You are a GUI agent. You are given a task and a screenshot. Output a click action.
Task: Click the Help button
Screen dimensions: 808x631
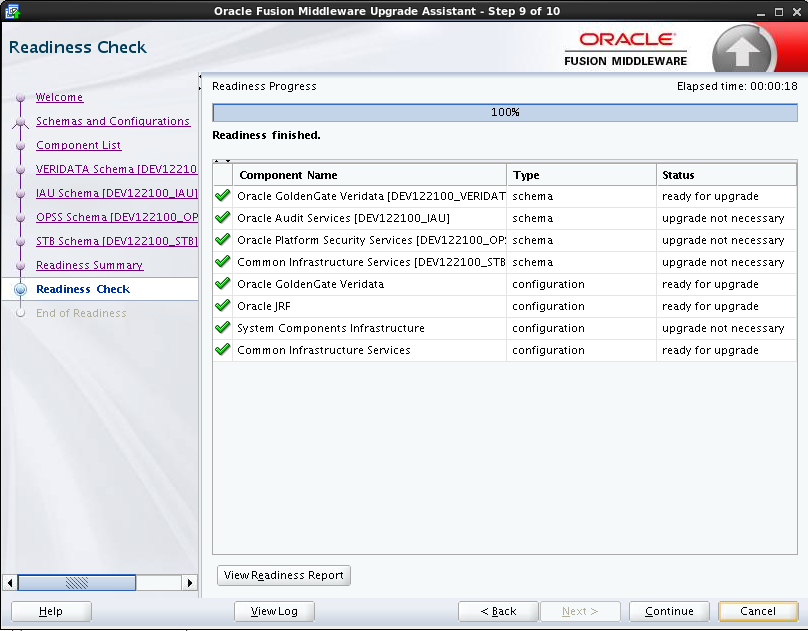[51, 611]
